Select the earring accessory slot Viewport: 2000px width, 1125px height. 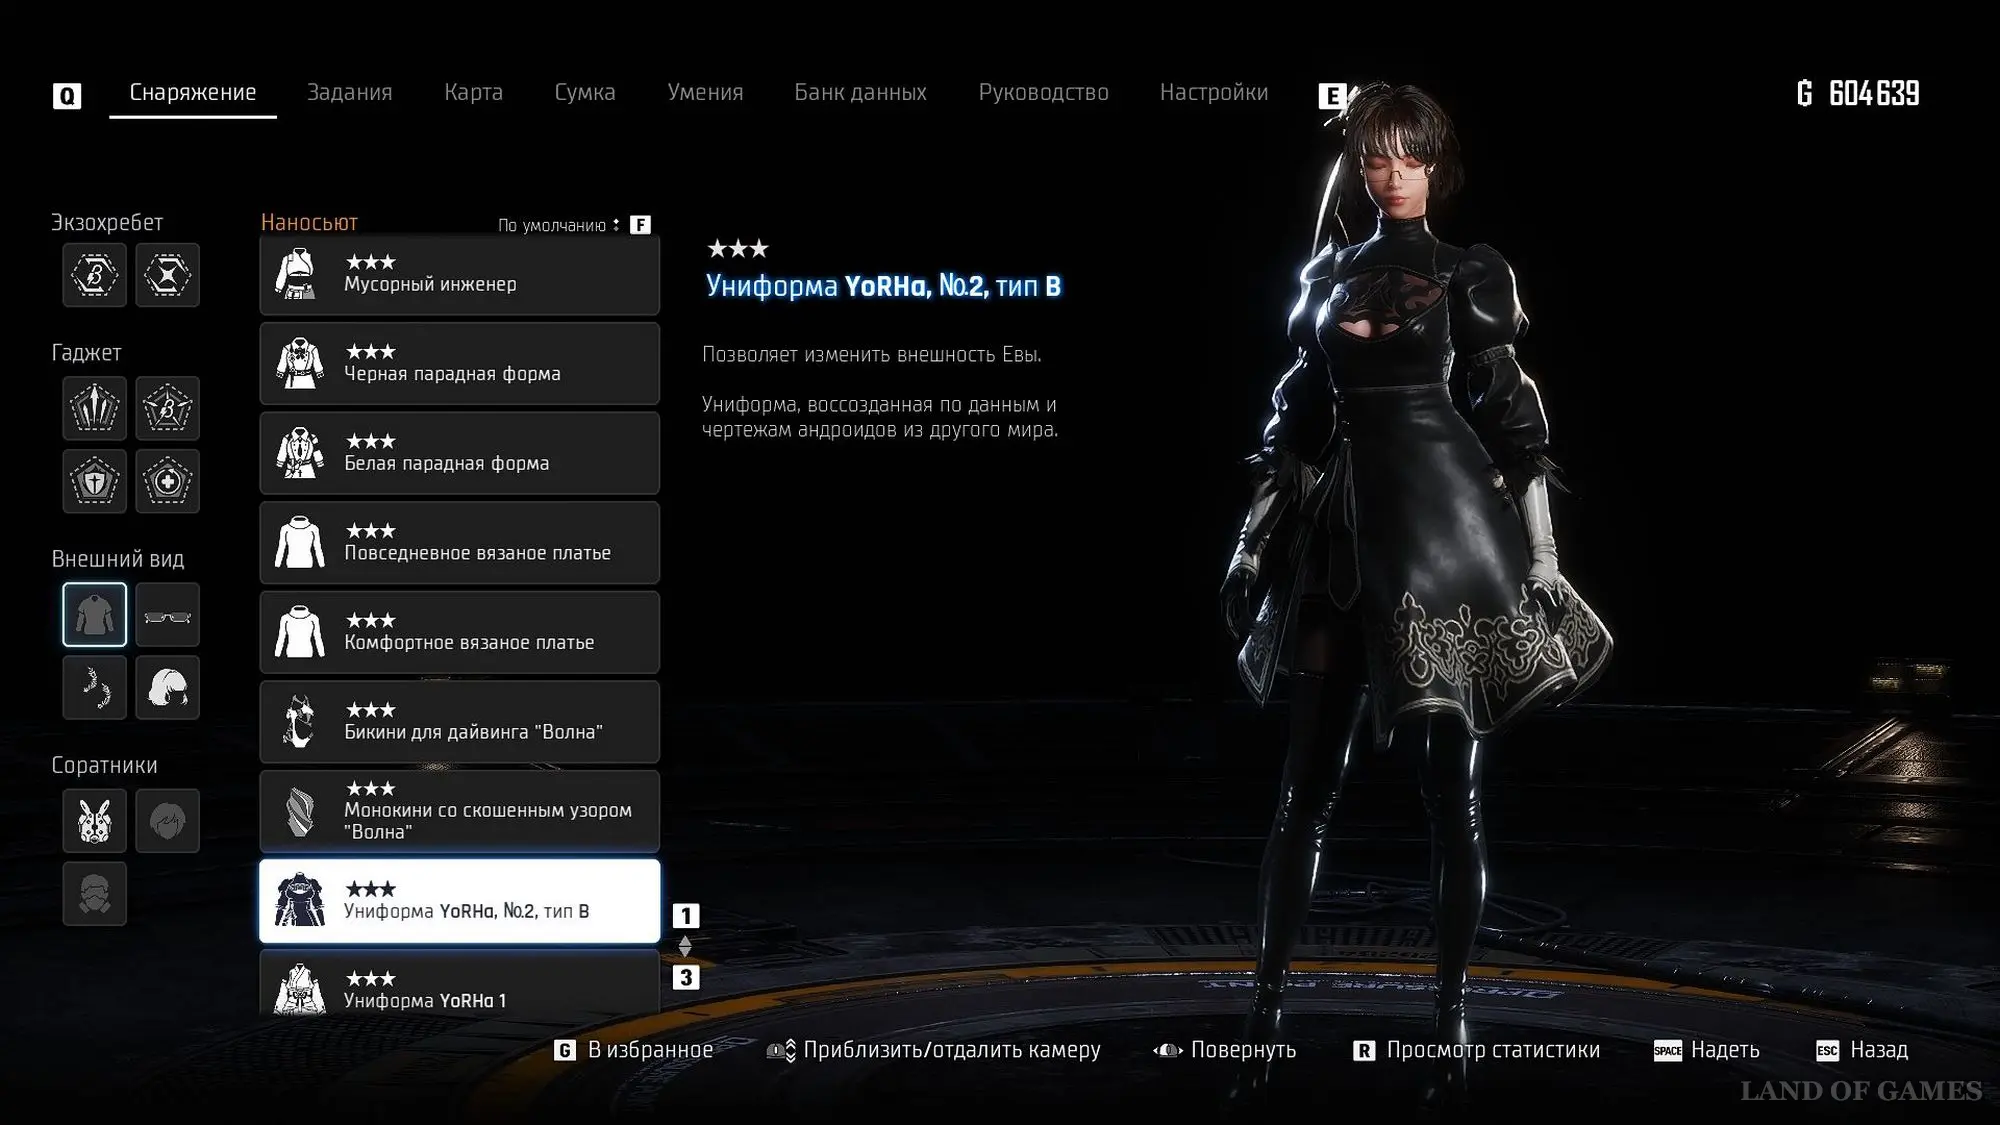[95, 687]
